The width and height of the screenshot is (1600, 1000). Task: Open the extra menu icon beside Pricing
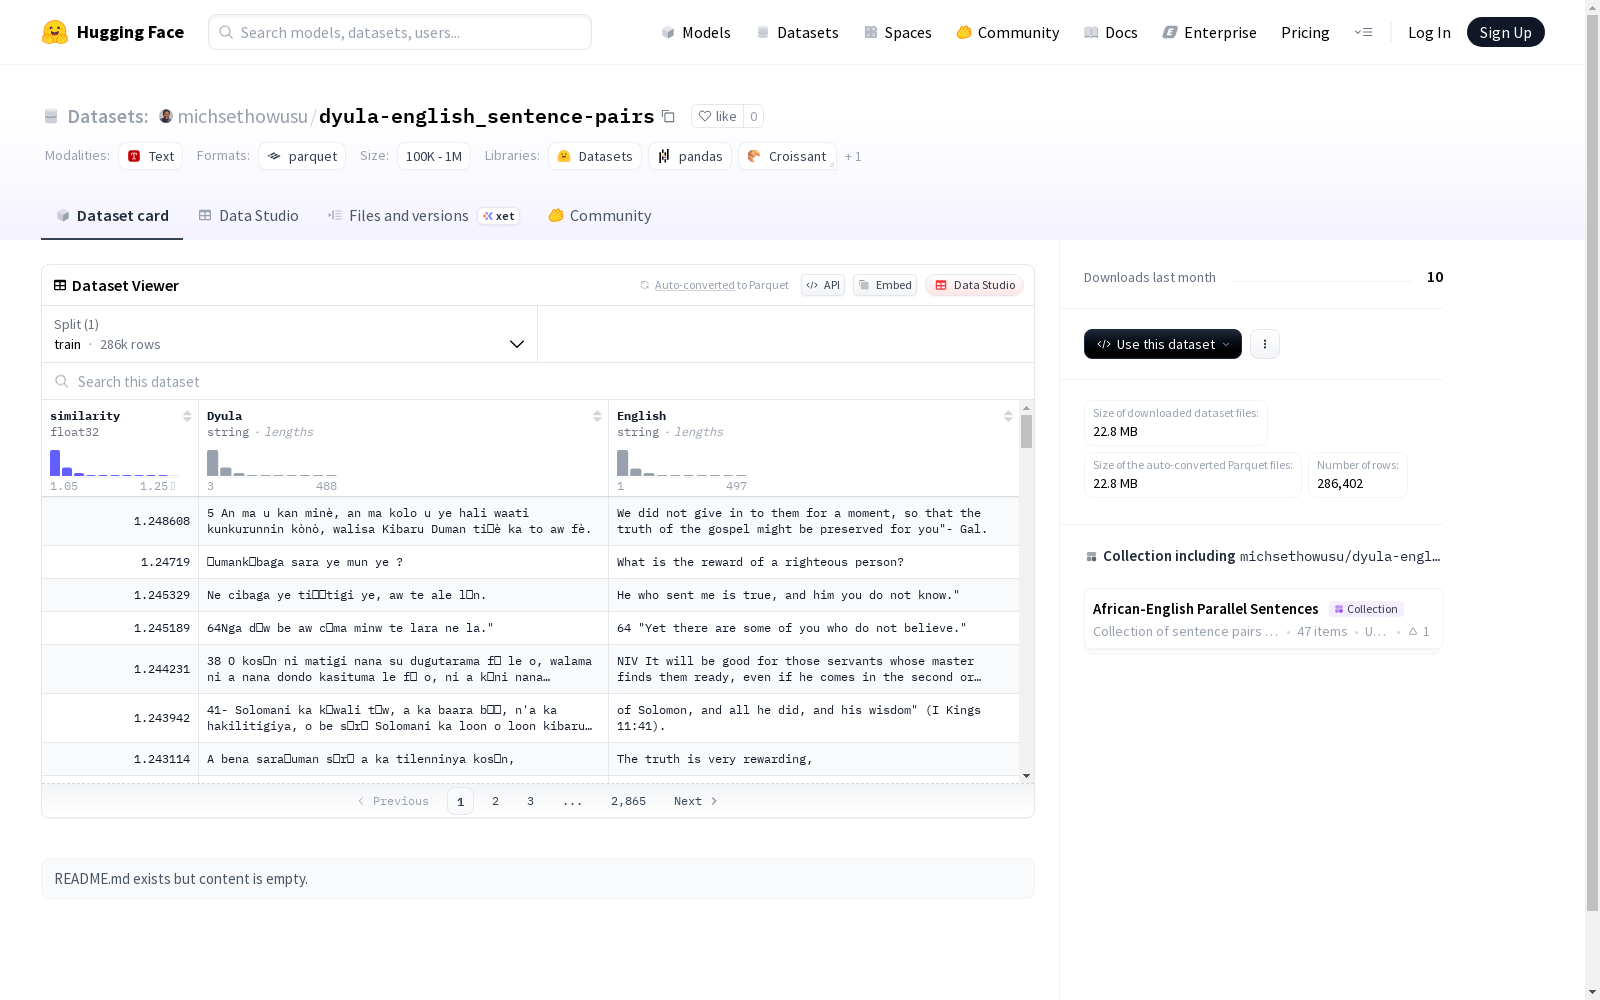tap(1363, 32)
